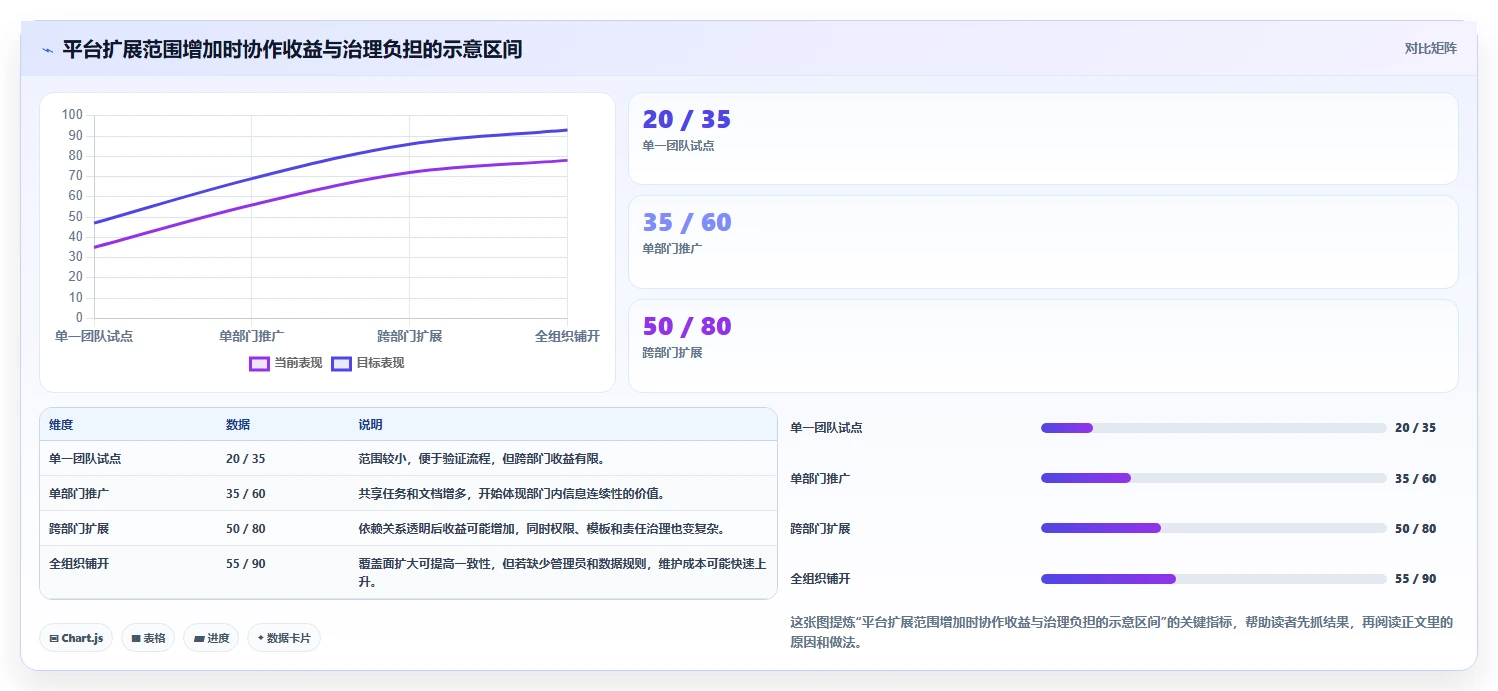Click description starting 覆盖面扩大可提高一致性
1498x691 pixels.
[x=562, y=573]
